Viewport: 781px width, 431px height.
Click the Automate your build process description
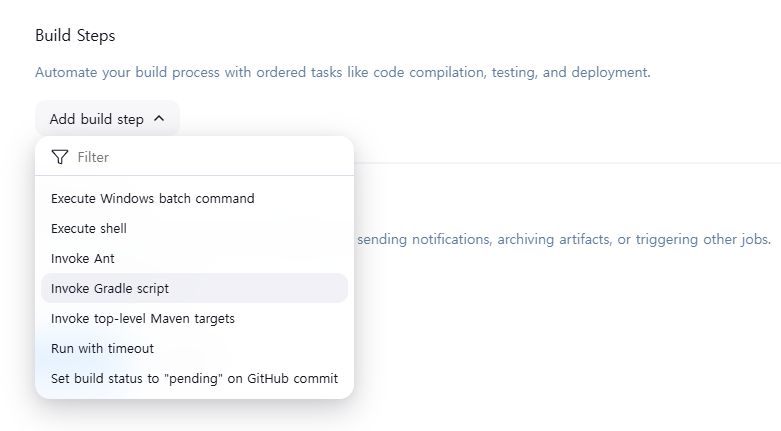click(x=343, y=72)
